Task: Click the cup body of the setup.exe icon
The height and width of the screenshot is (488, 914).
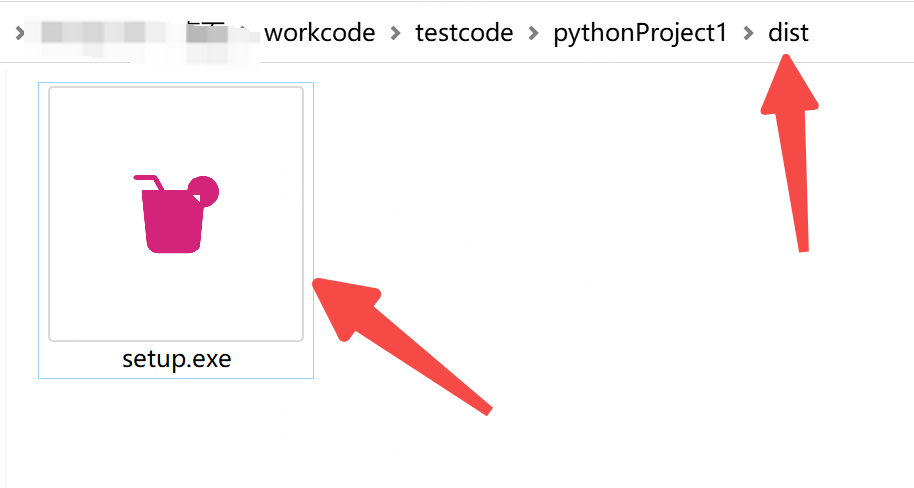Action: 172,224
